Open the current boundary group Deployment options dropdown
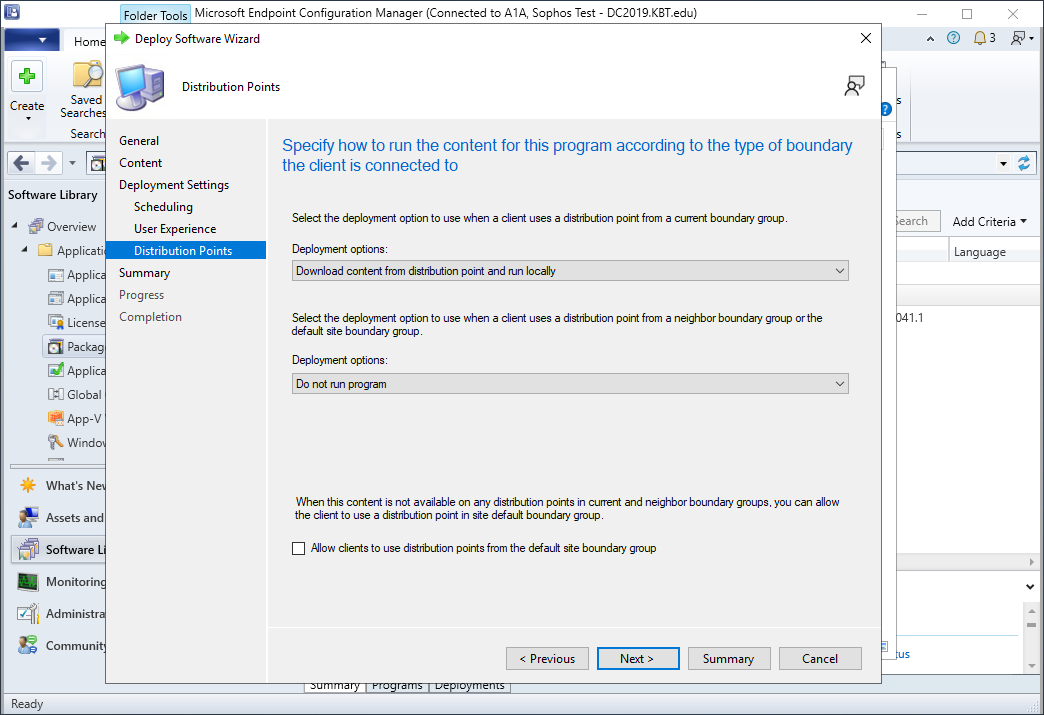1044x715 pixels. (x=570, y=271)
